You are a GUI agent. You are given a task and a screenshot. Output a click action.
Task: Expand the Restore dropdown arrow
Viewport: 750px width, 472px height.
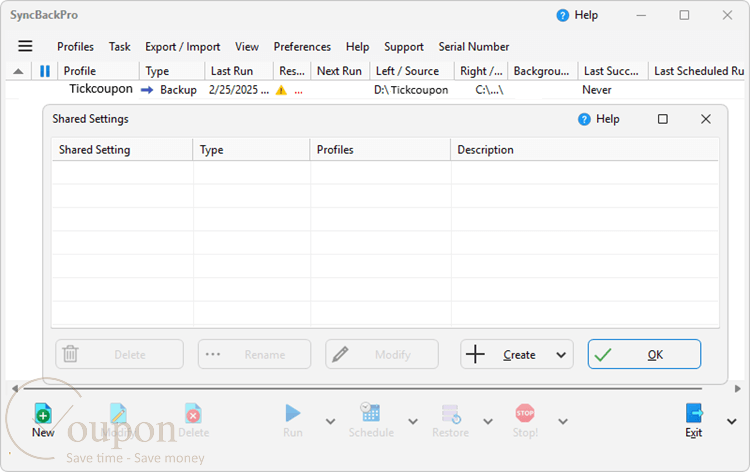(x=487, y=421)
